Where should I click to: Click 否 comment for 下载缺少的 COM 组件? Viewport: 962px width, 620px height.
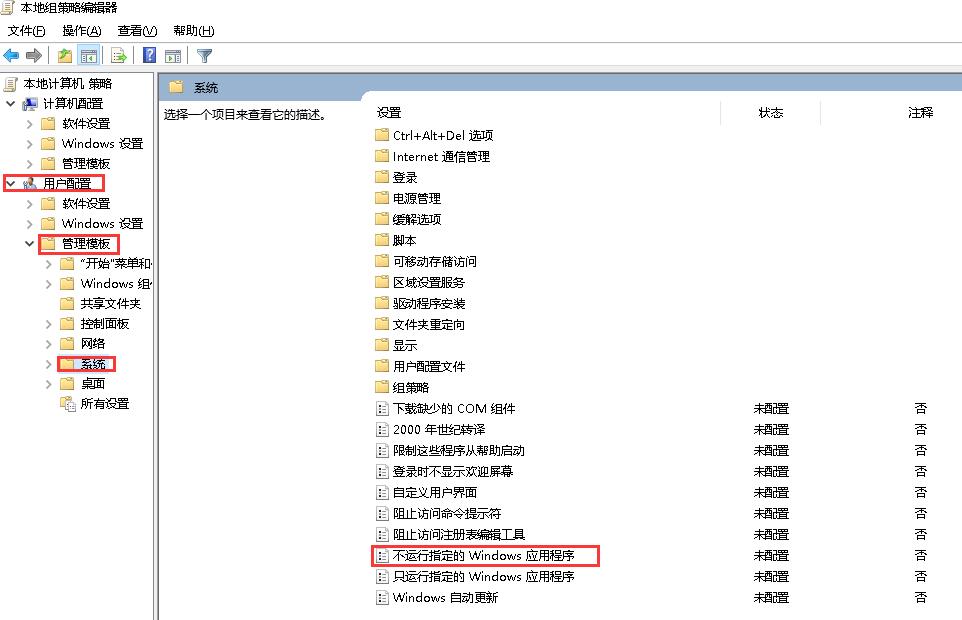tap(920, 408)
